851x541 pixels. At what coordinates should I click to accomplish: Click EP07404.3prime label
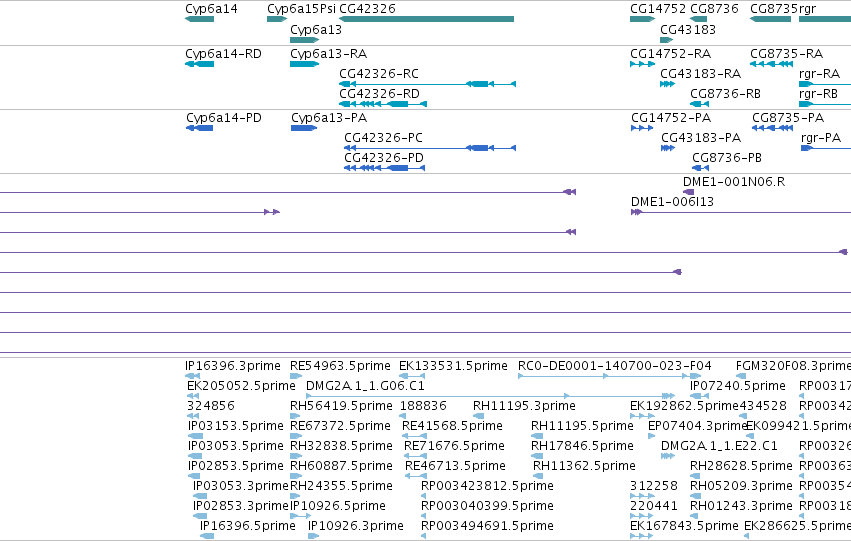[x=698, y=426]
